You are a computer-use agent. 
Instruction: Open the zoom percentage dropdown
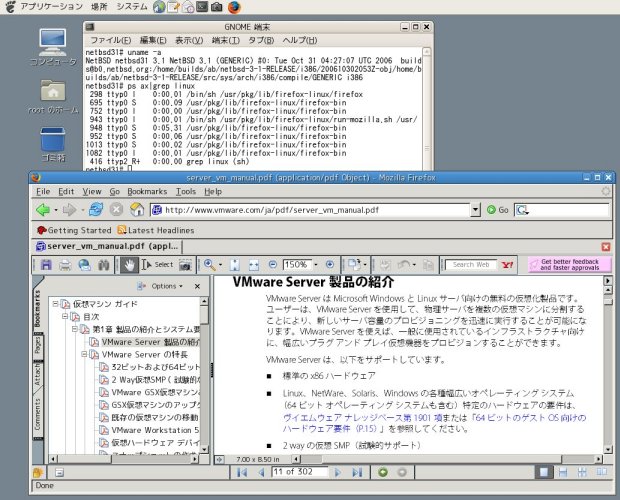click(x=316, y=264)
